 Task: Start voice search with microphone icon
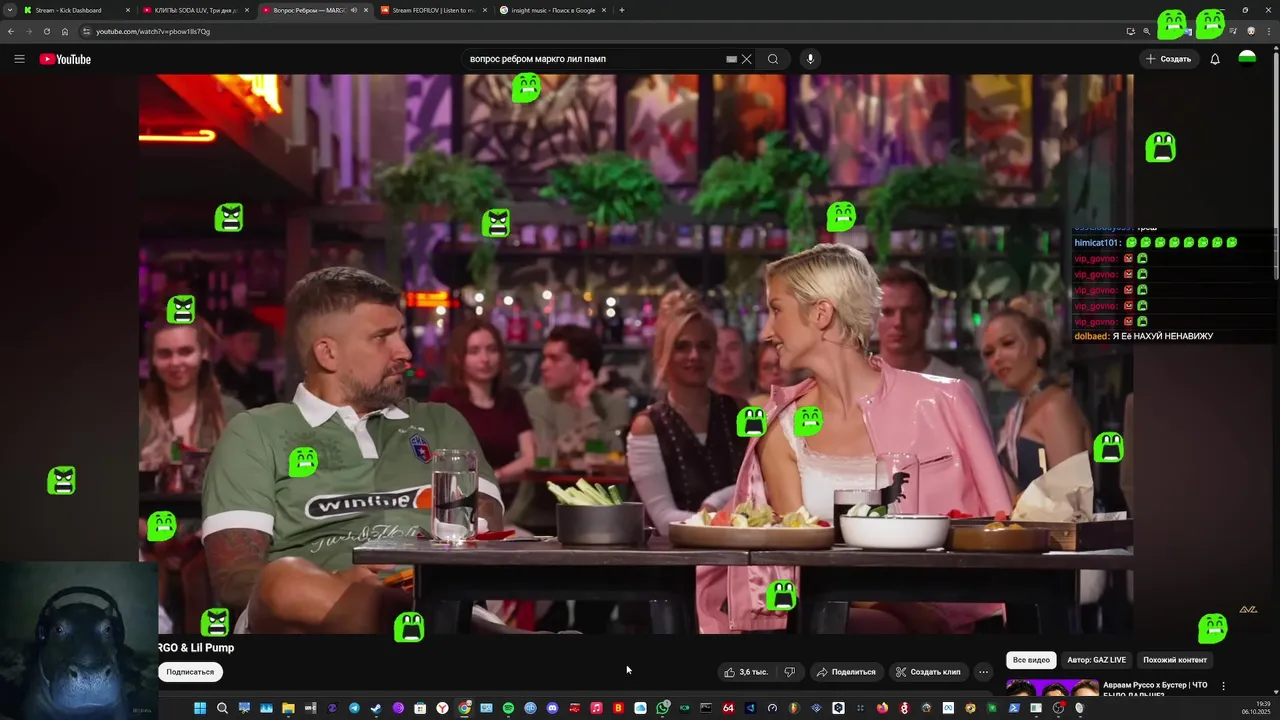(x=810, y=59)
